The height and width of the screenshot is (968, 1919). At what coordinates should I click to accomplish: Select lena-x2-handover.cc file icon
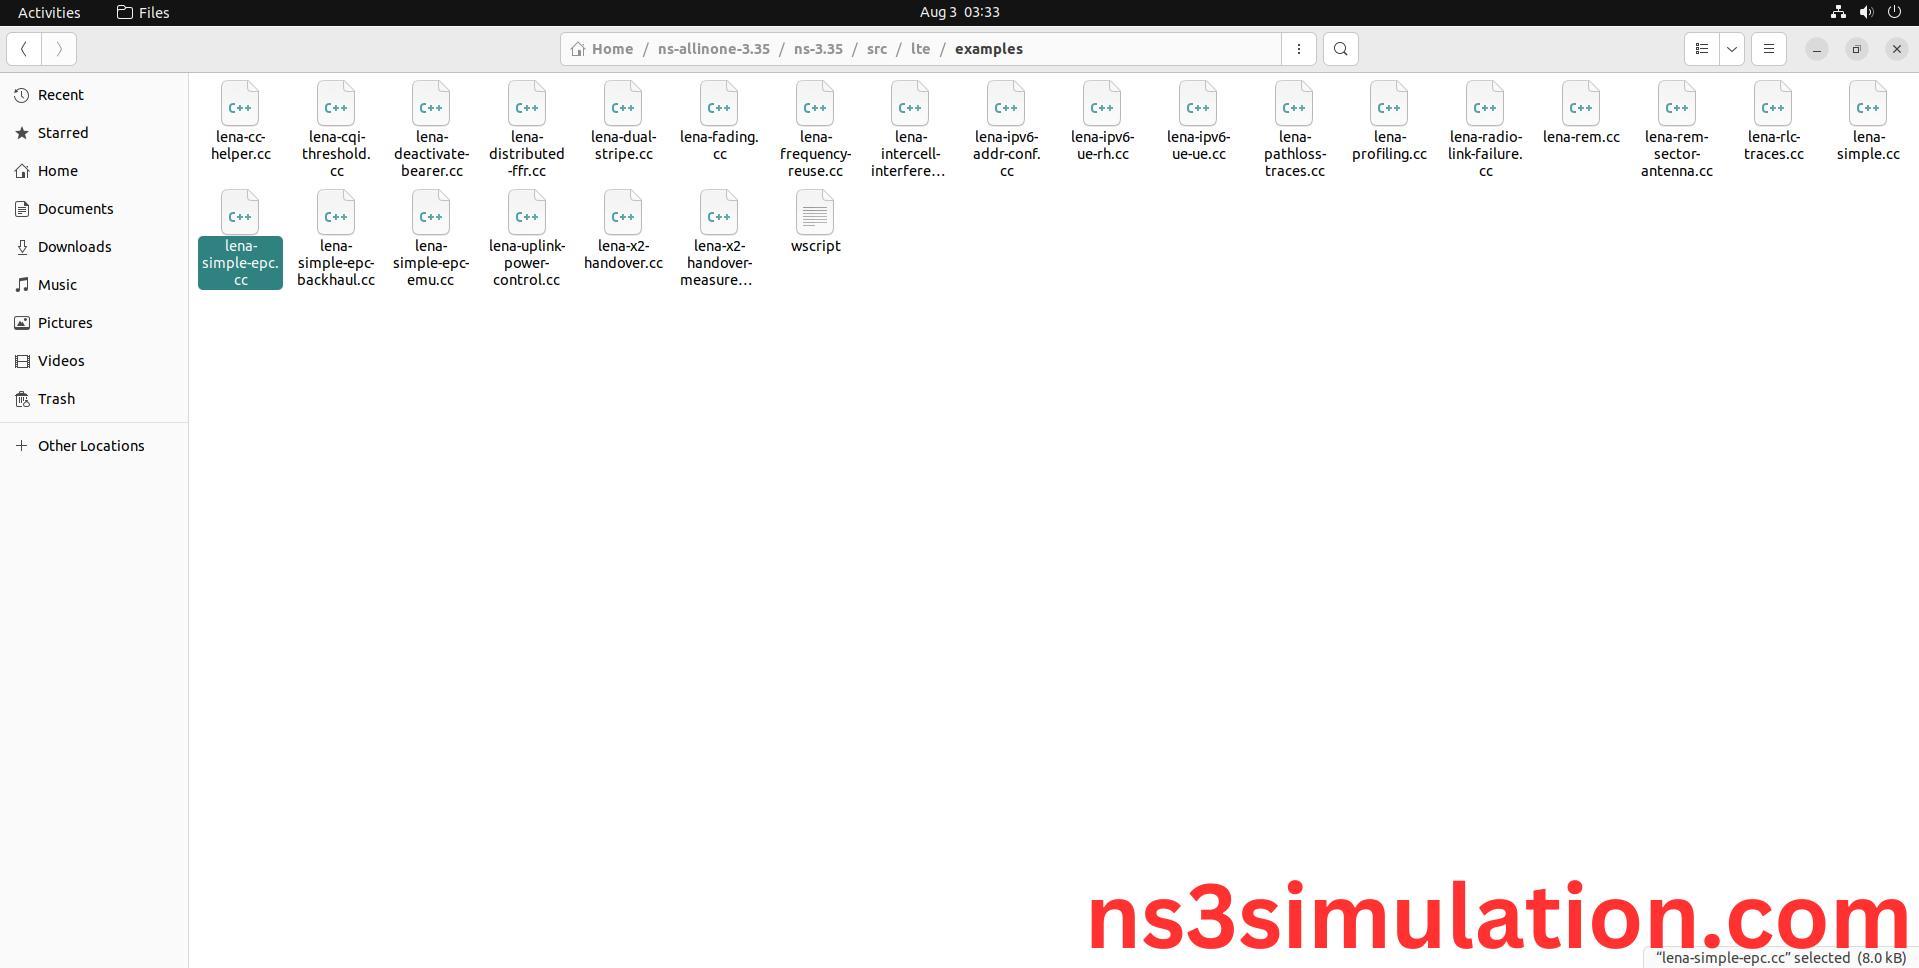coord(623,214)
